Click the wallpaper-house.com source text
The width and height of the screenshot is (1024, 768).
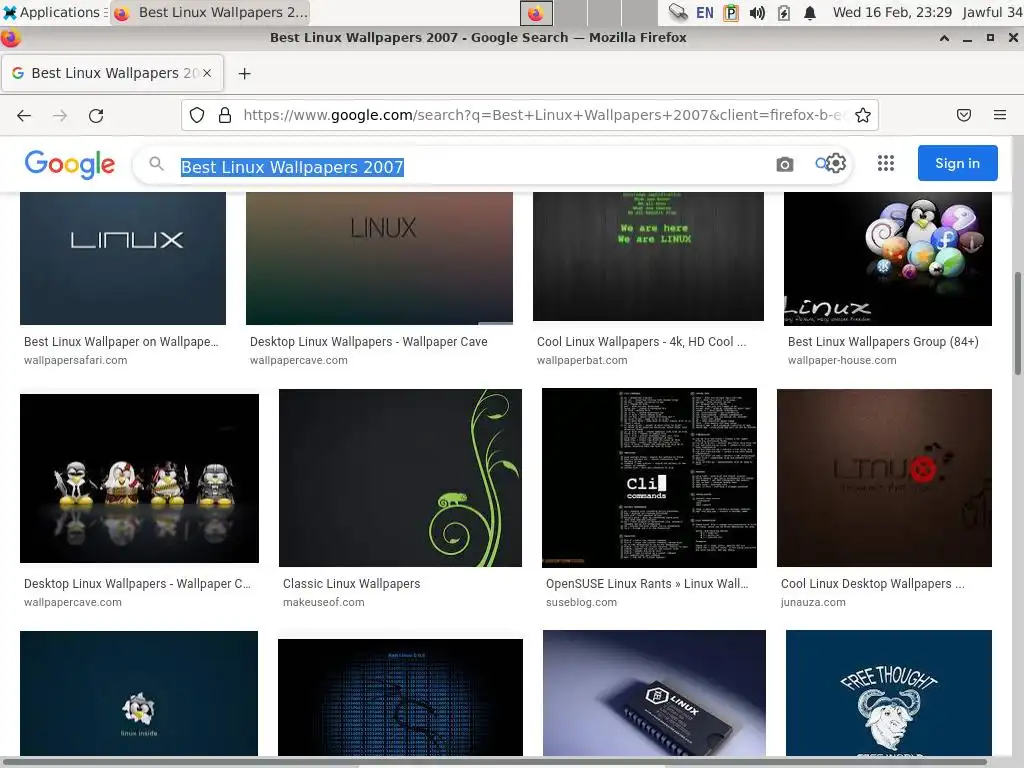coord(842,360)
